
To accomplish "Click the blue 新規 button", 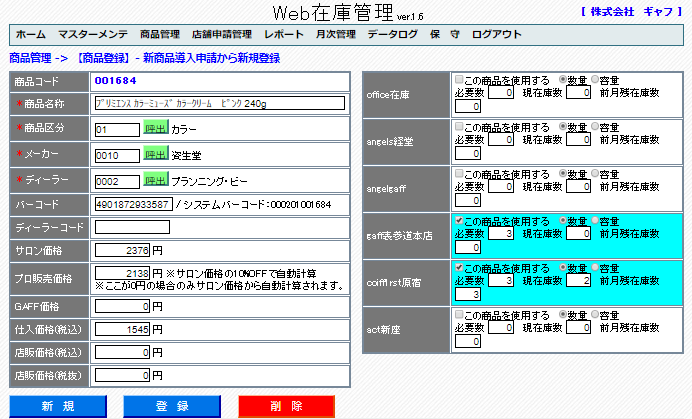I will pyautogui.click(x=58, y=406).
